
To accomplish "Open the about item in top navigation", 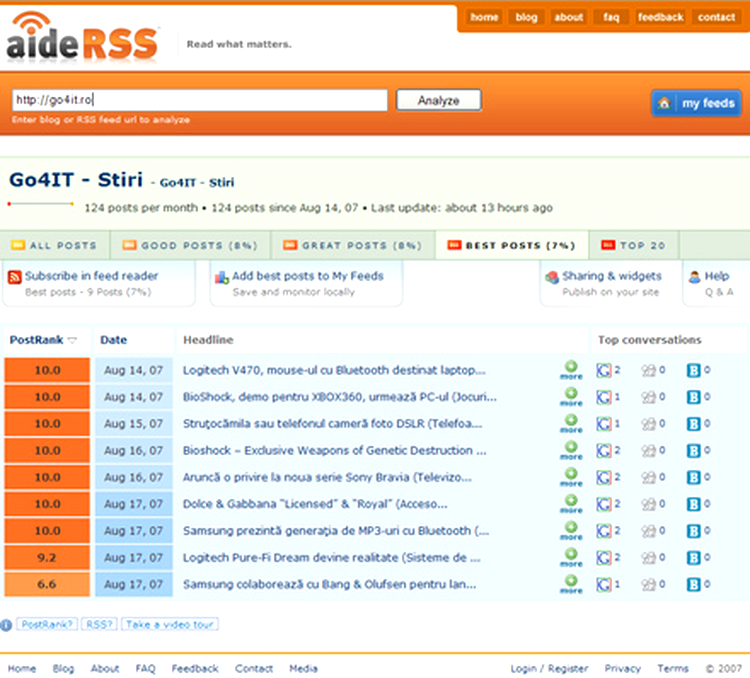I will [x=568, y=17].
